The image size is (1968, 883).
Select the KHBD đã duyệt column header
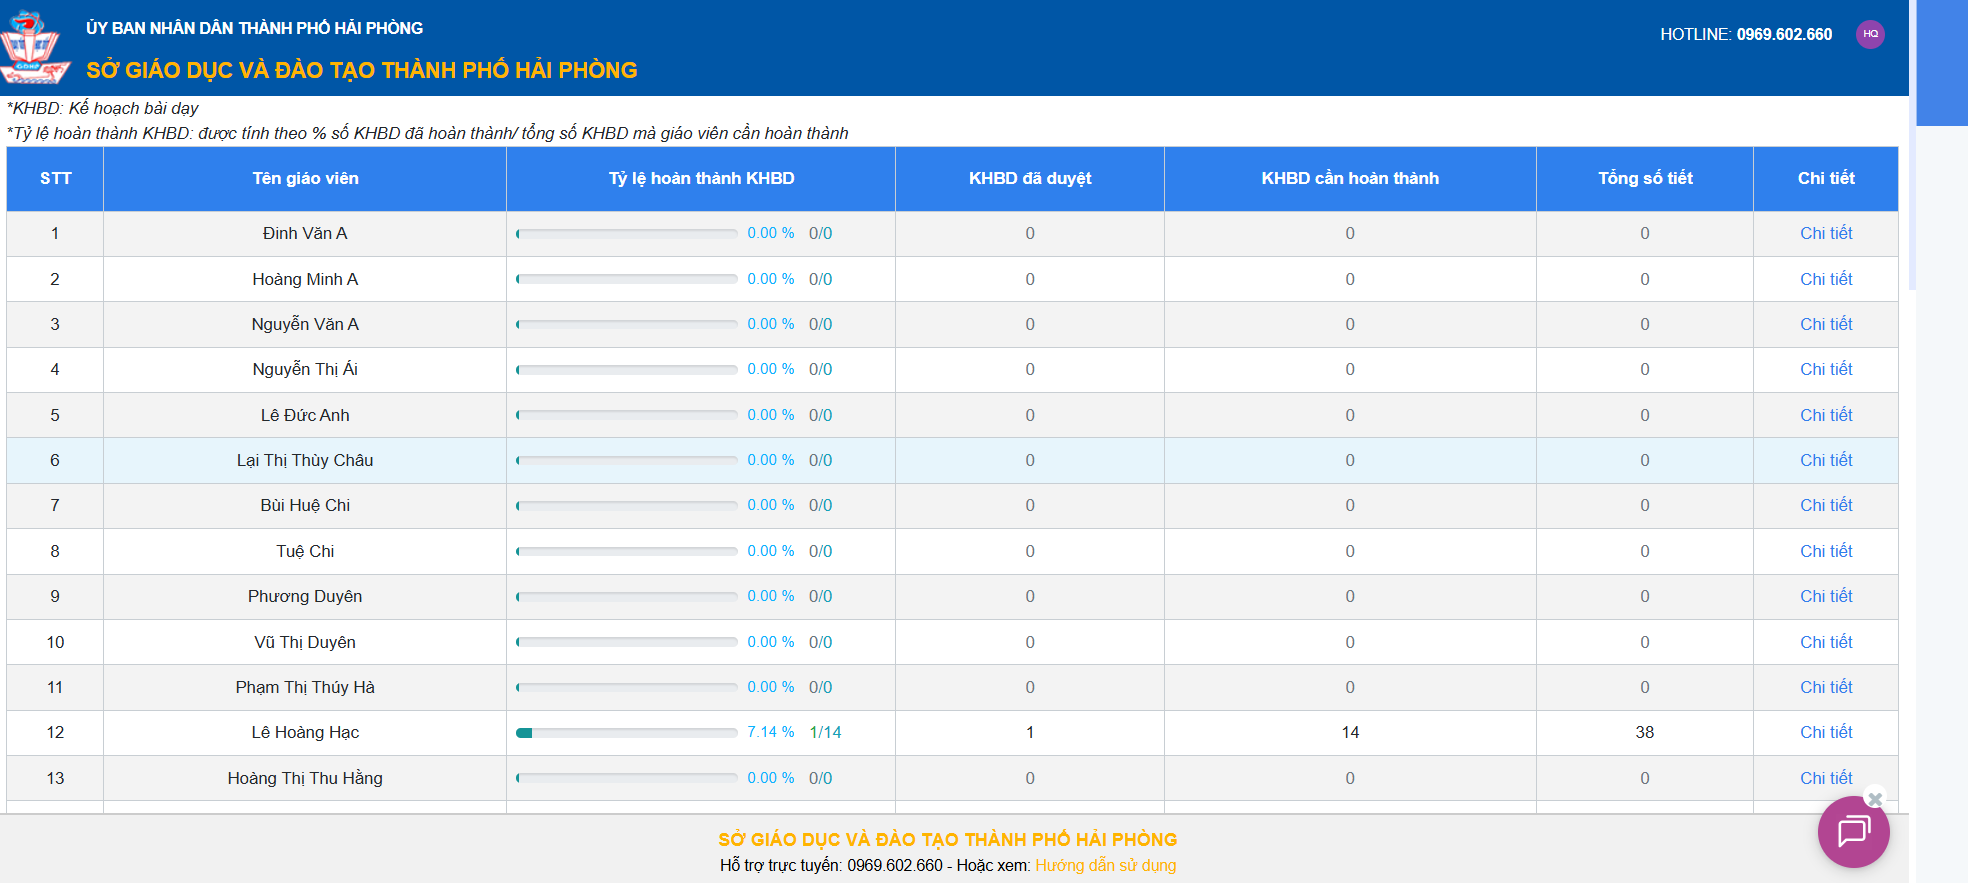[1029, 178]
